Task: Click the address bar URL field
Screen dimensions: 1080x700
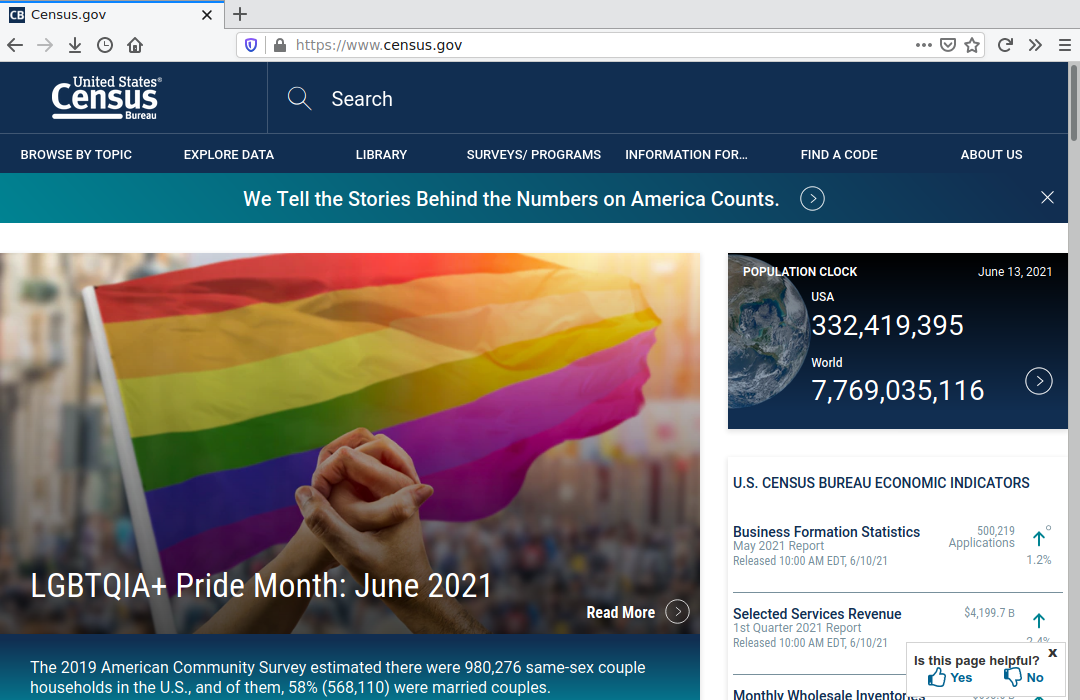Action: [600, 45]
